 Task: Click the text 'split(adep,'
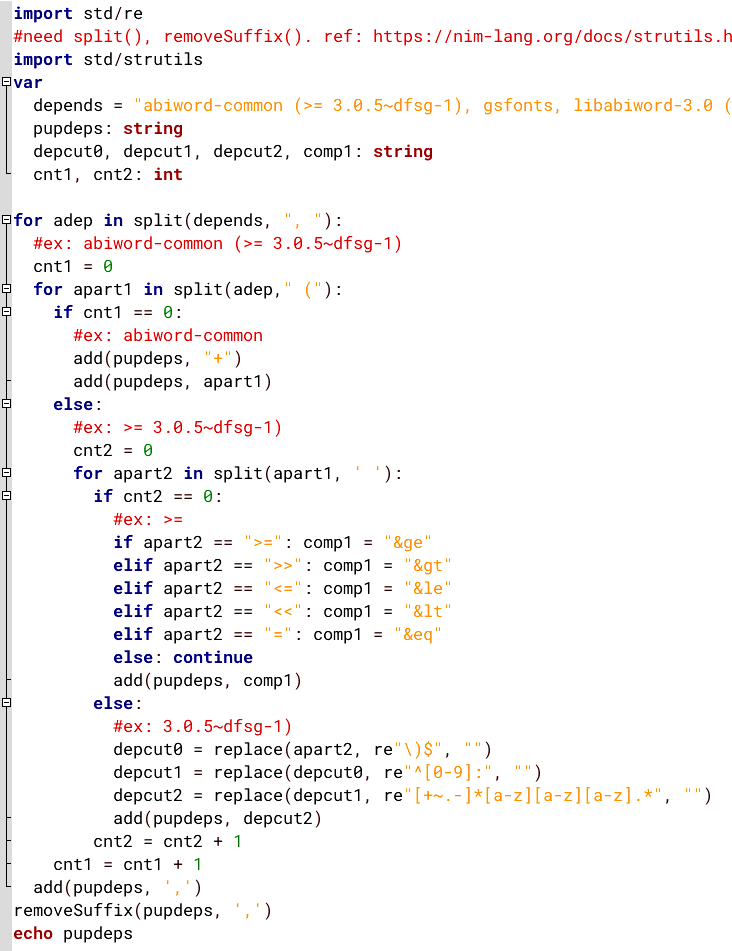[228, 289]
